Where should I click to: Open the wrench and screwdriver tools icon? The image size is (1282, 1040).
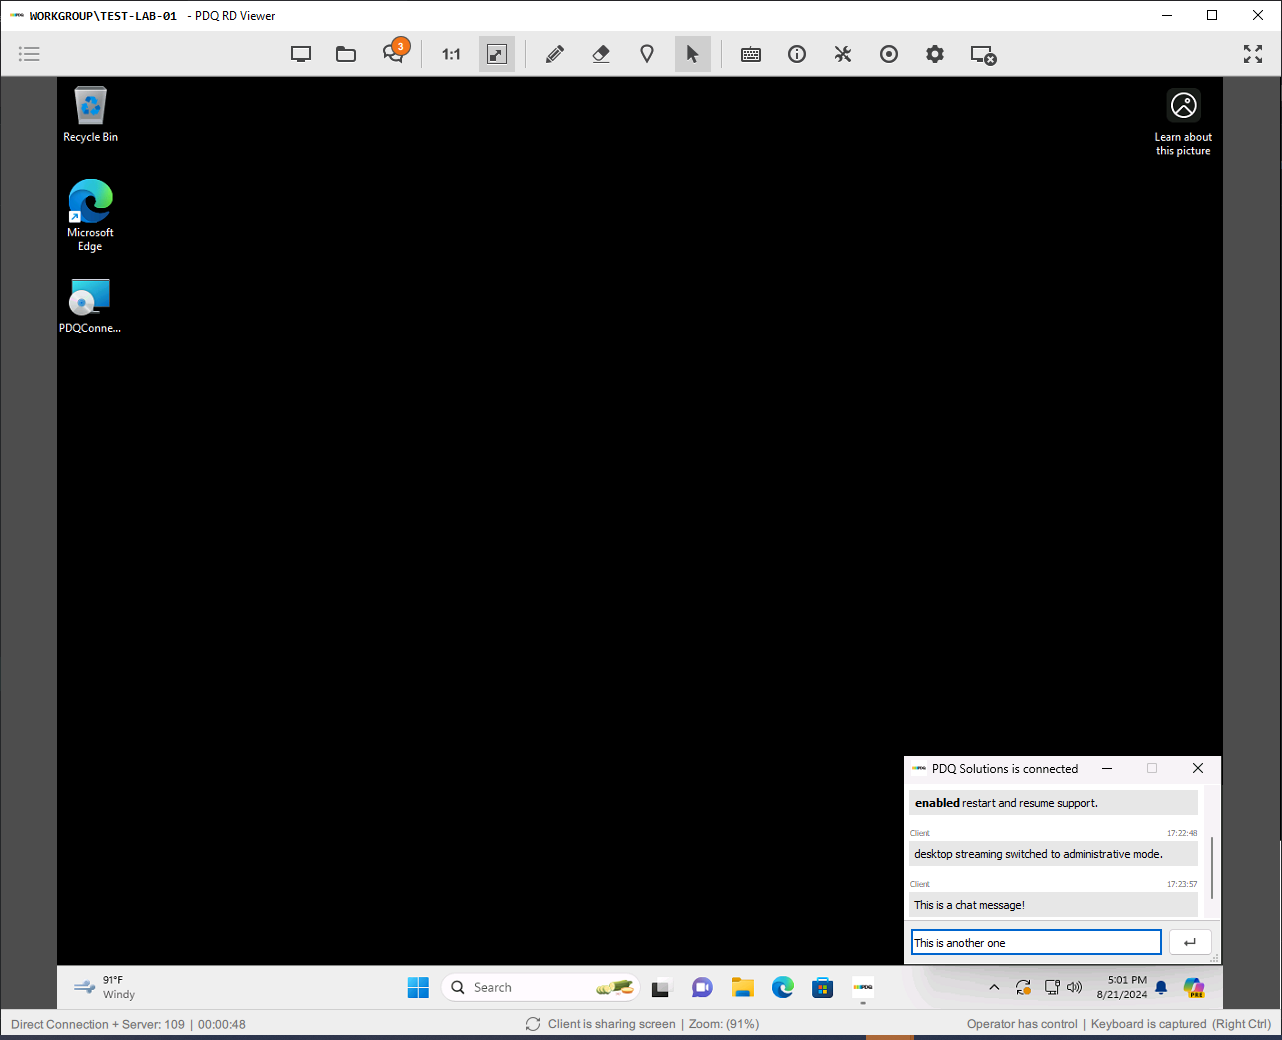(843, 54)
